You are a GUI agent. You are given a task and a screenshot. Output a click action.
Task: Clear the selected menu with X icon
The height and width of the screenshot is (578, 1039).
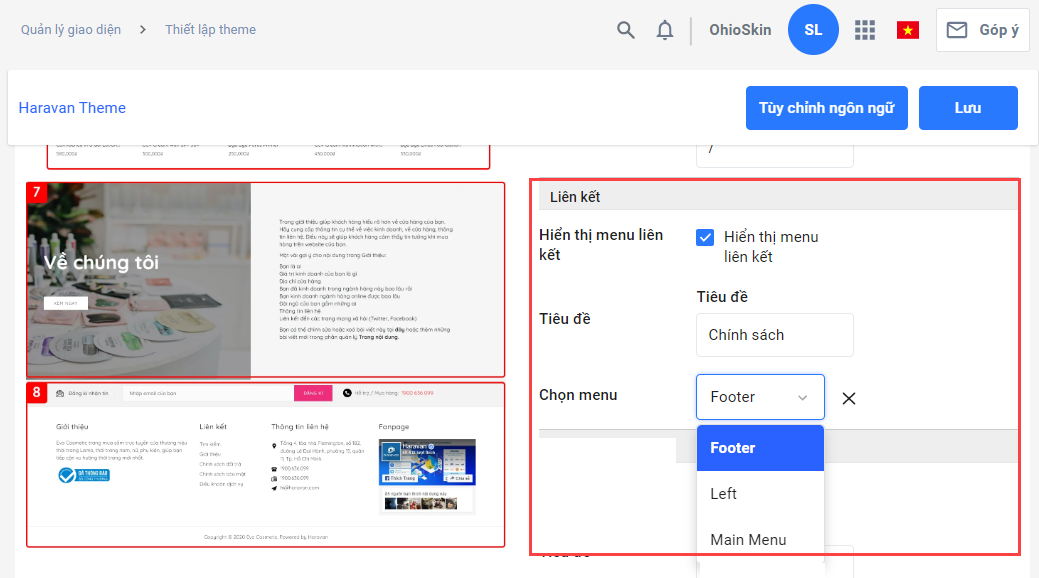click(849, 398)
